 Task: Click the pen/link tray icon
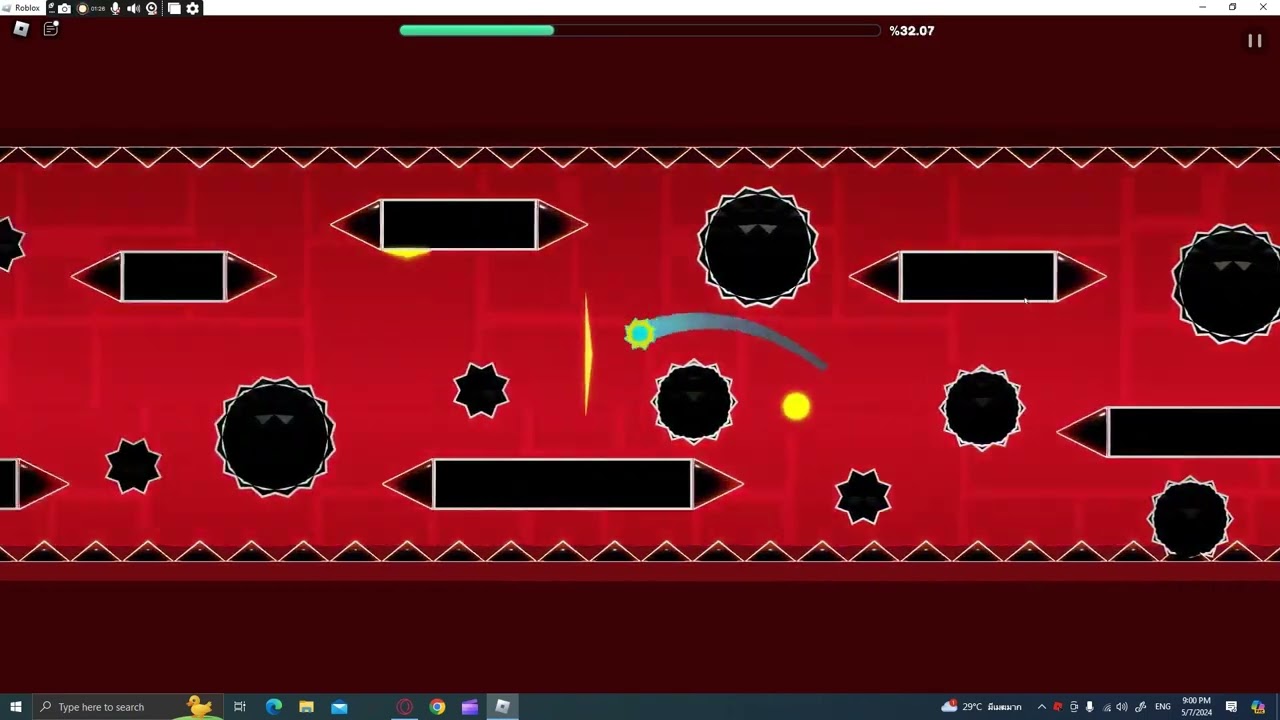pyautogui.click(x=1140, y=707)
